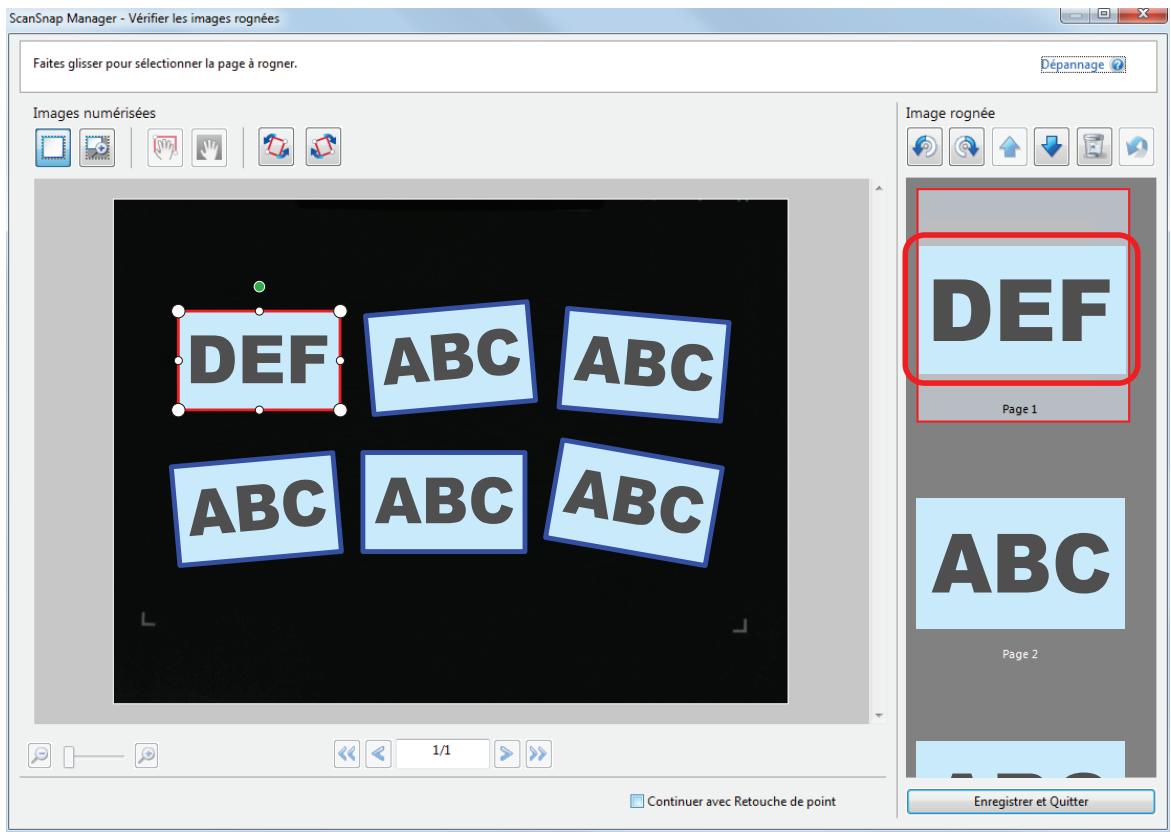Toggle Continuer avec Retouche de point checkbox

pos(637,801)
